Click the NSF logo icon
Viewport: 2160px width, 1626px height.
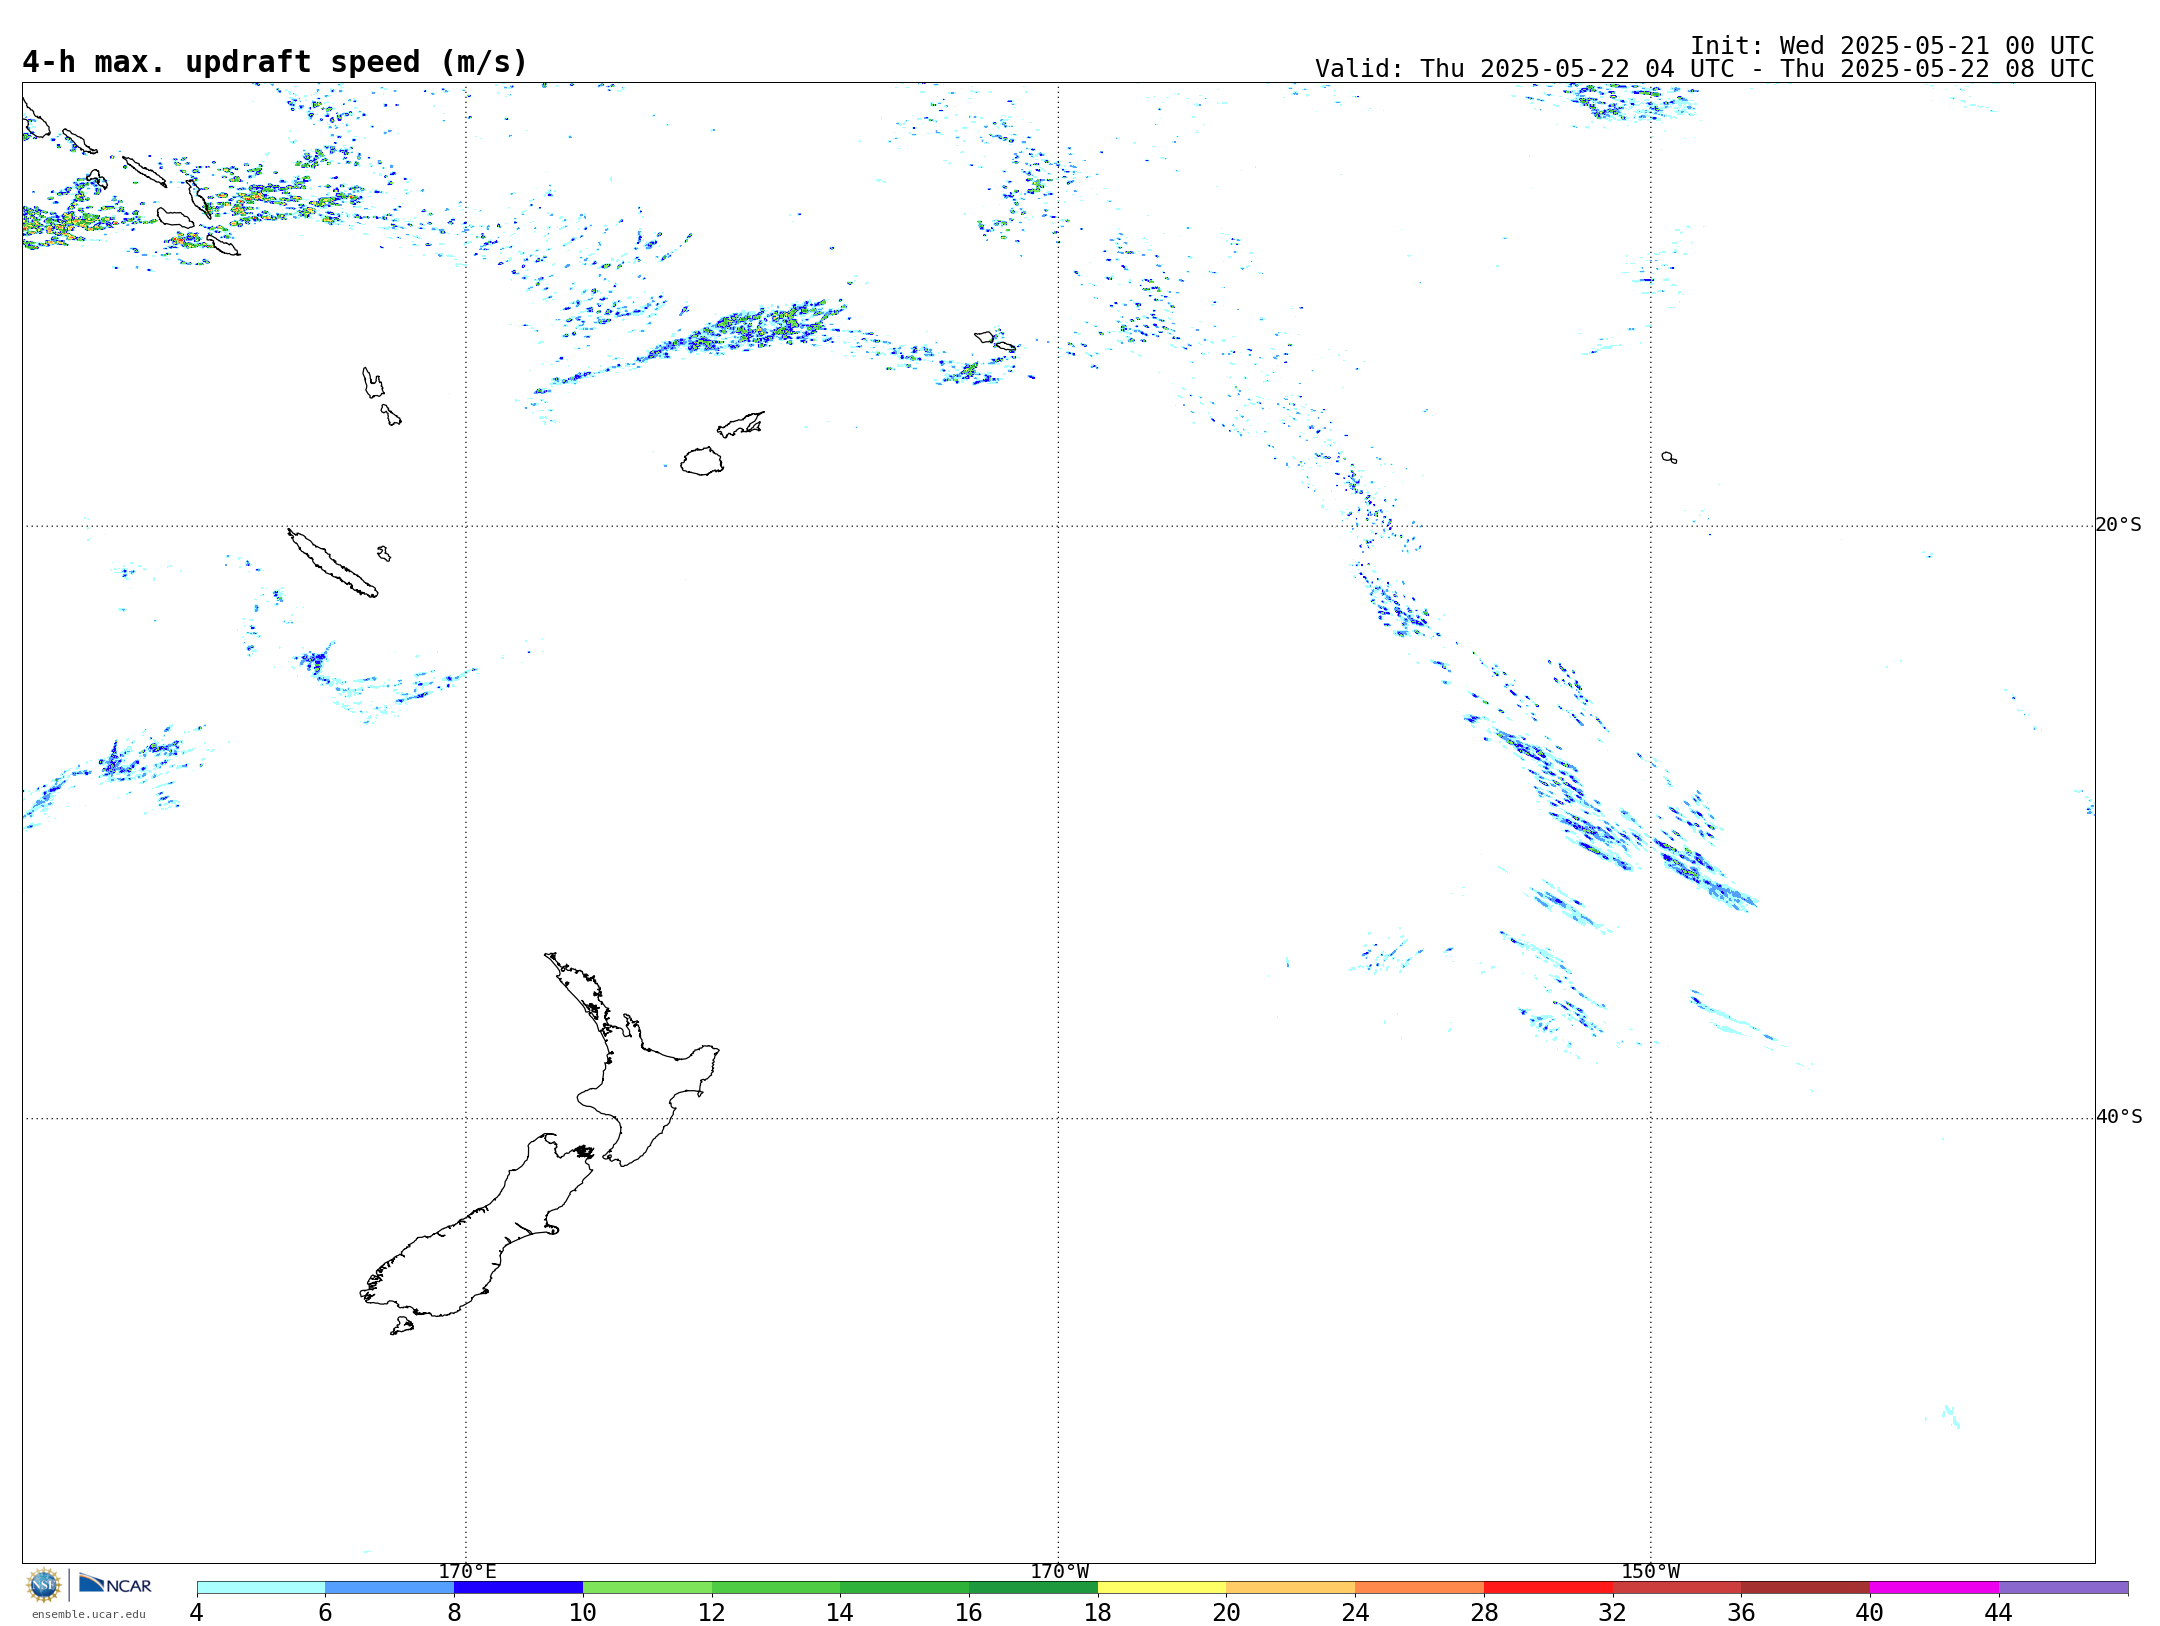click(x=44, y=1585)
